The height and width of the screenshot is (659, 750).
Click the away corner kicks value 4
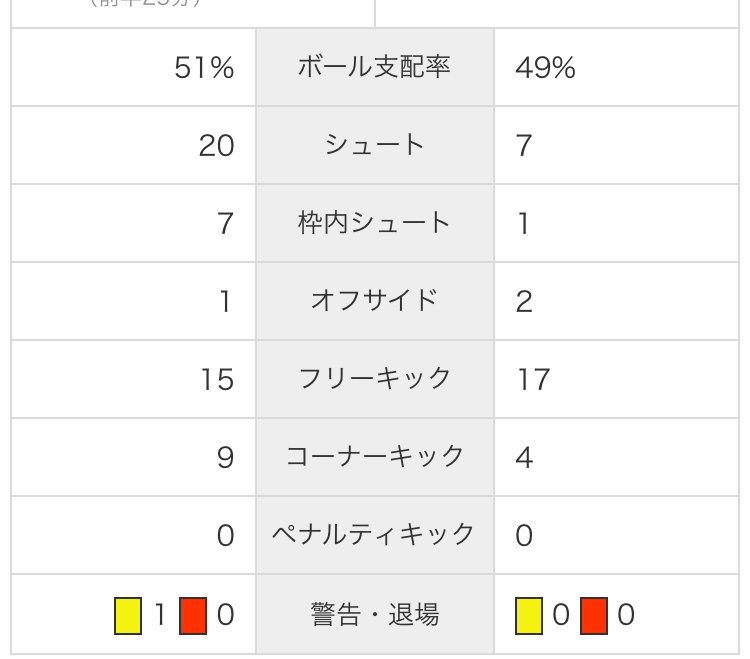pos(524,458)
